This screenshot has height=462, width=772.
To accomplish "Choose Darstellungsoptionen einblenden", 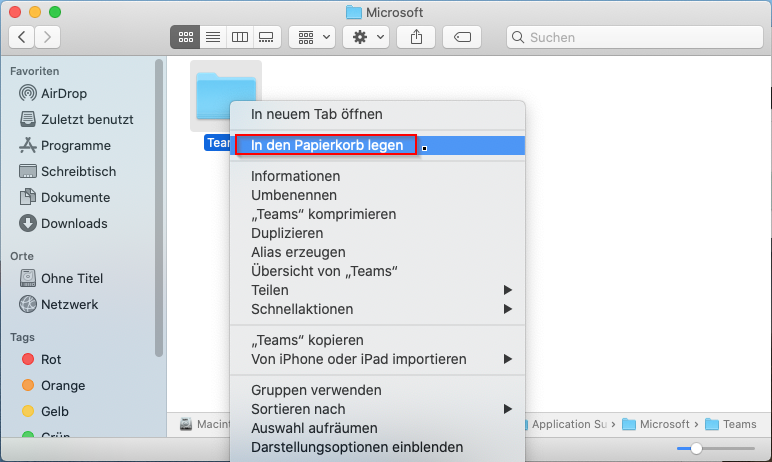I will (377, 447).
